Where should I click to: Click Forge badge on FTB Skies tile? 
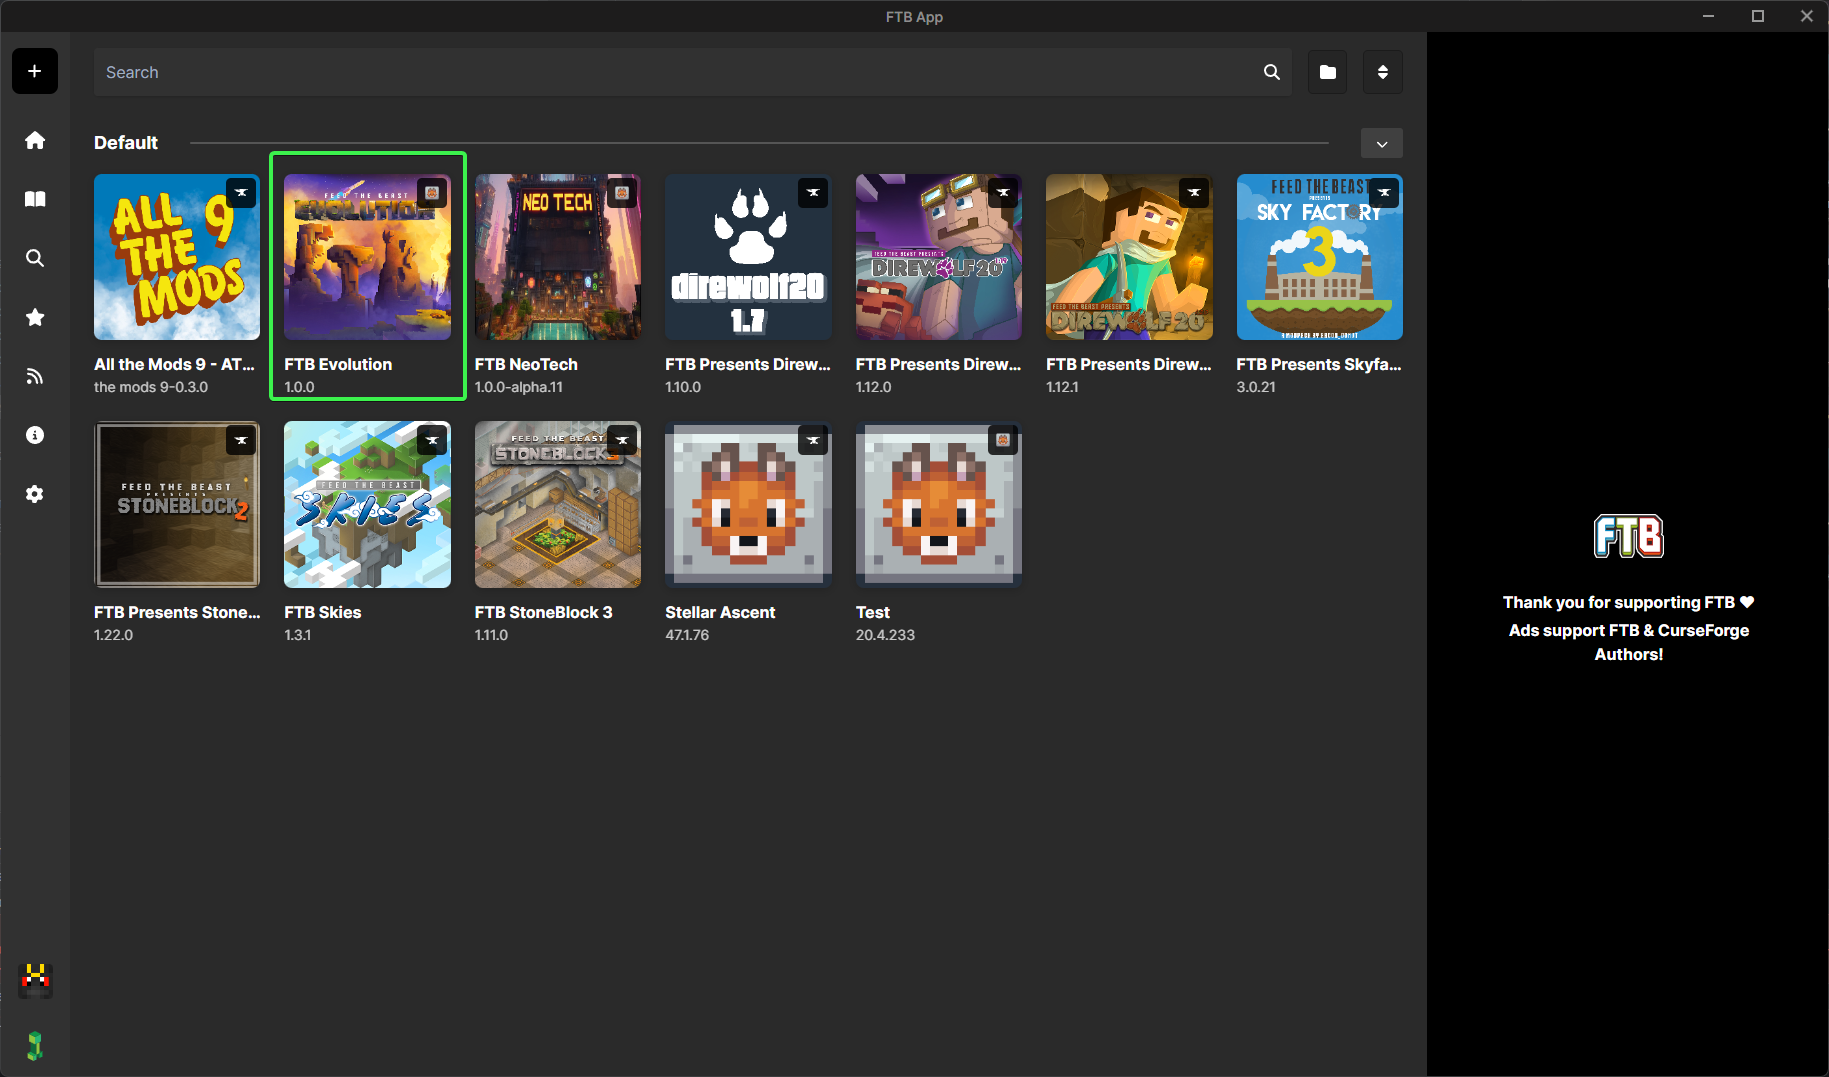(x=432, y=440)
